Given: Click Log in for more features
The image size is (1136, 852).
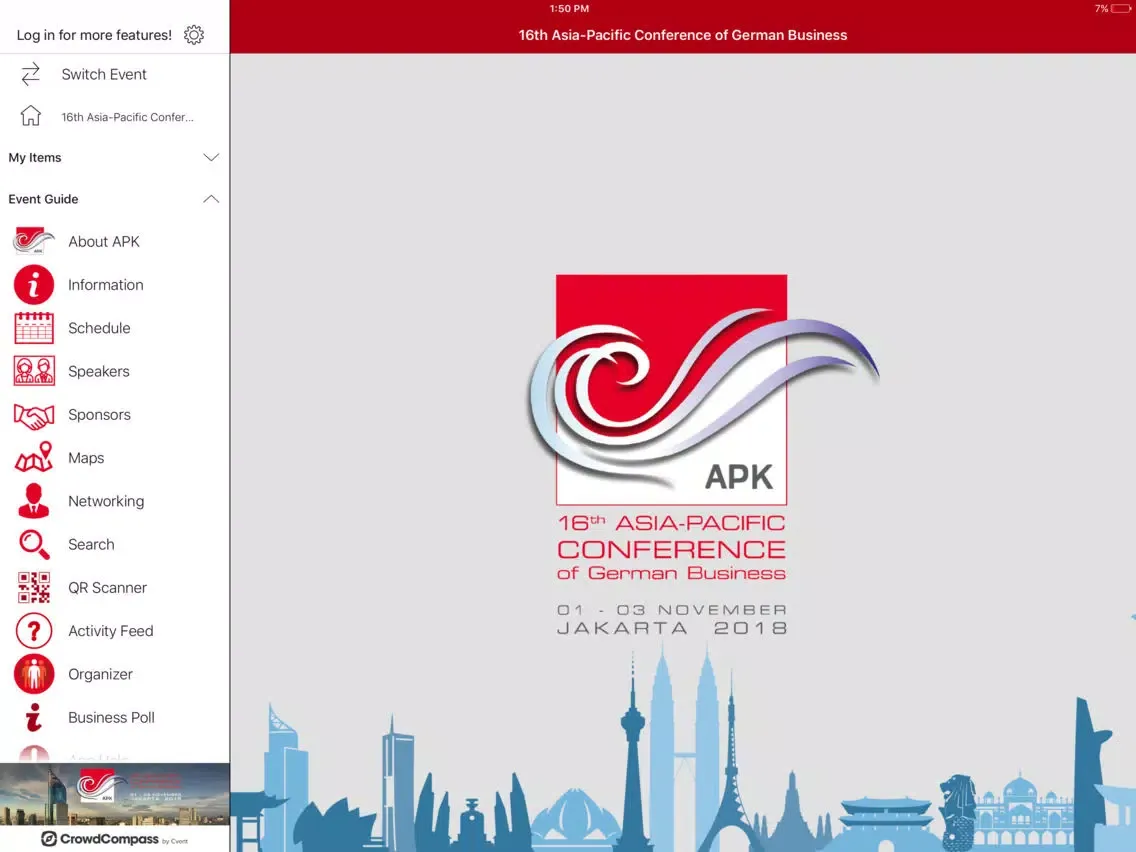Looking at the screenshot, I should click(94, 35).
